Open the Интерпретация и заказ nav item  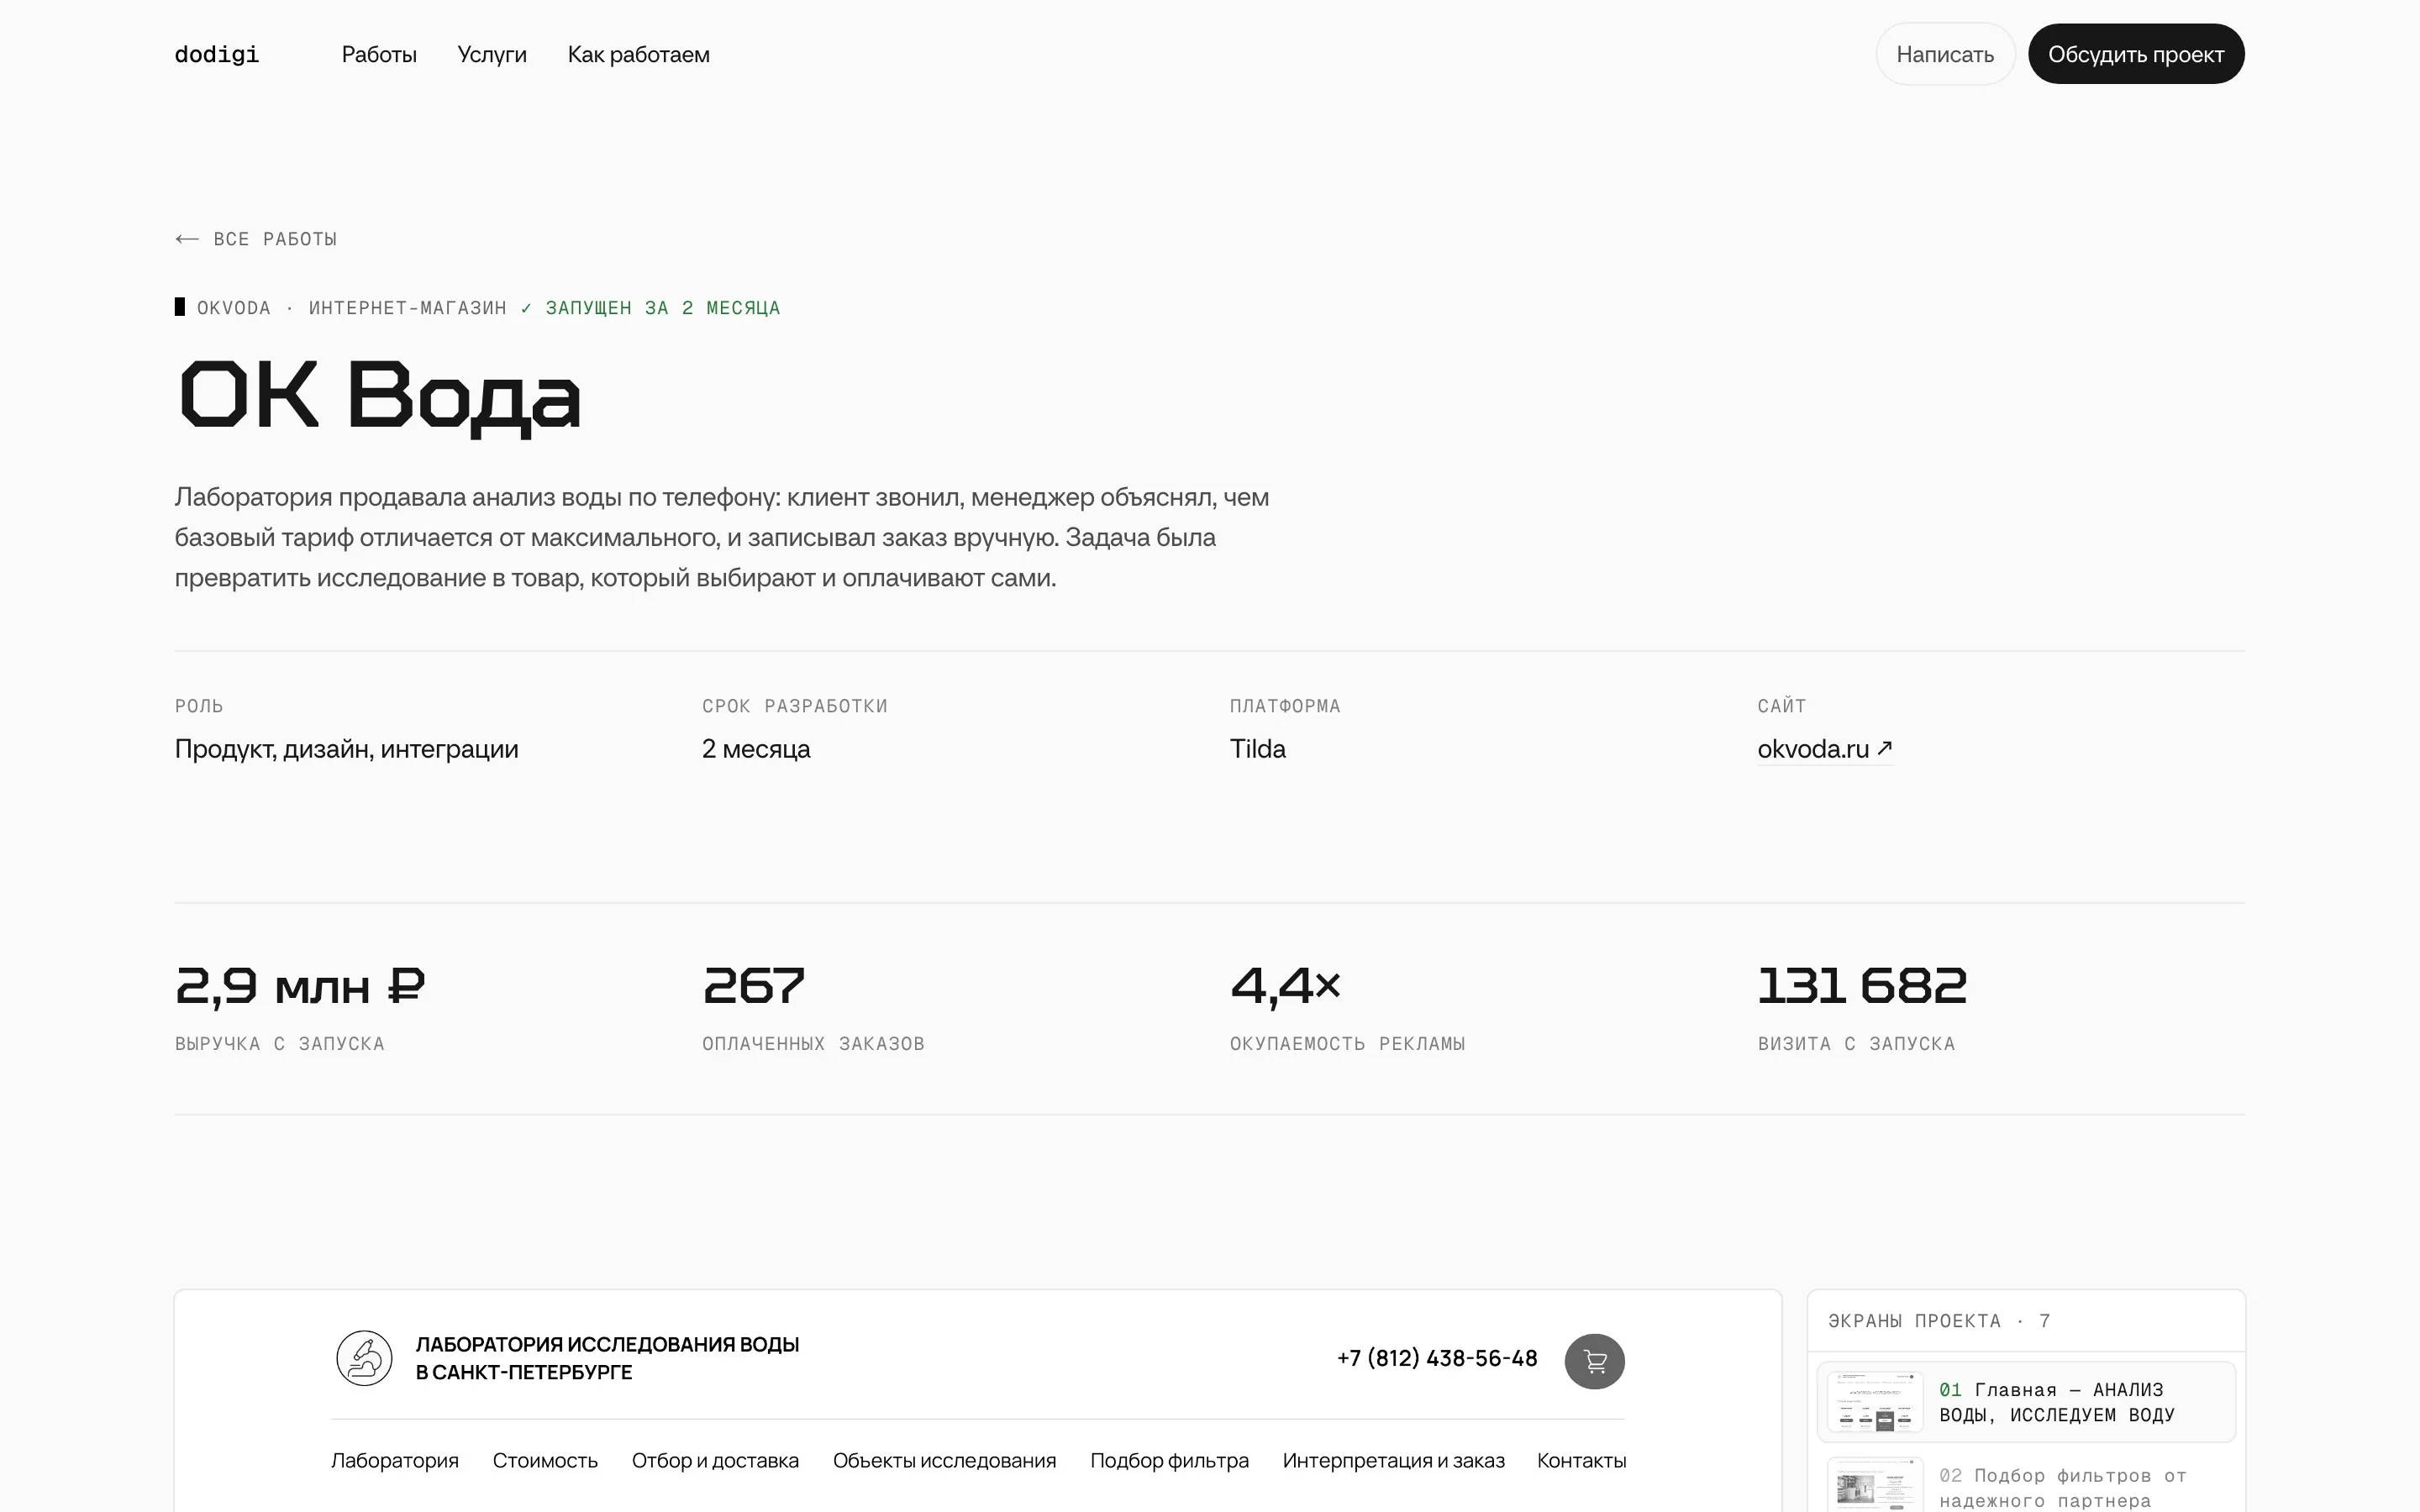coord(1393,1460)
